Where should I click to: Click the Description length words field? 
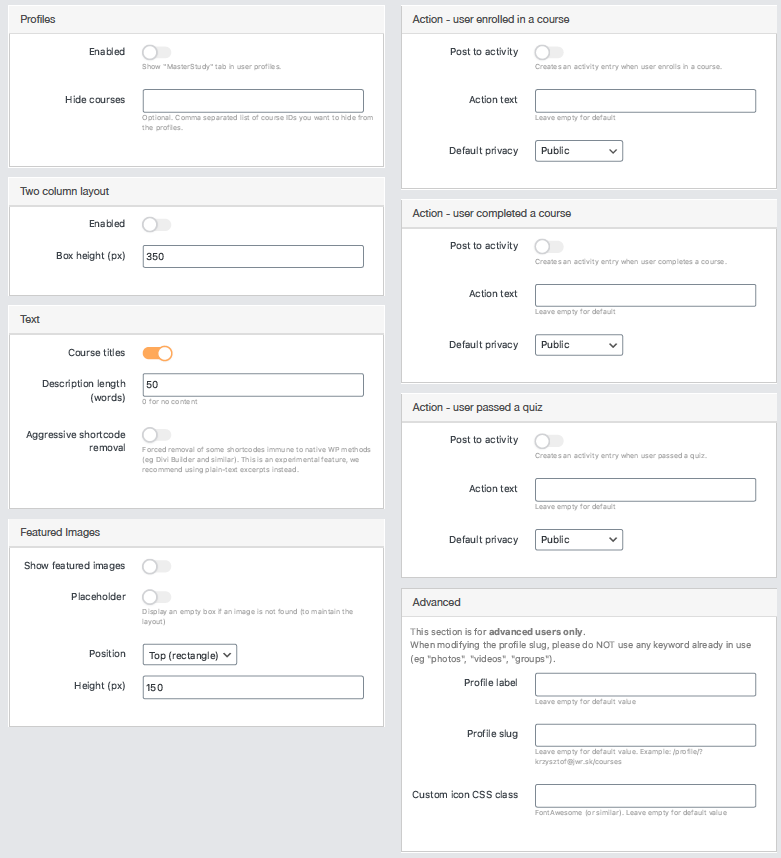pyautogui.click(x=253, y=385)
